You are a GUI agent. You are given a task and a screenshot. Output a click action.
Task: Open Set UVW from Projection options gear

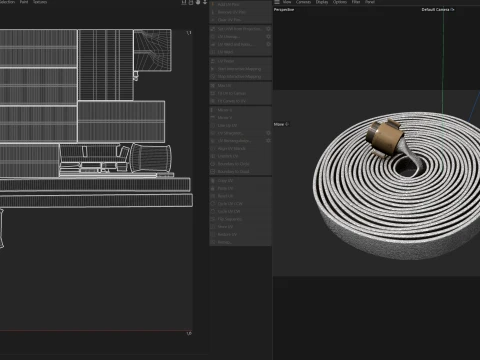point(268,29)
